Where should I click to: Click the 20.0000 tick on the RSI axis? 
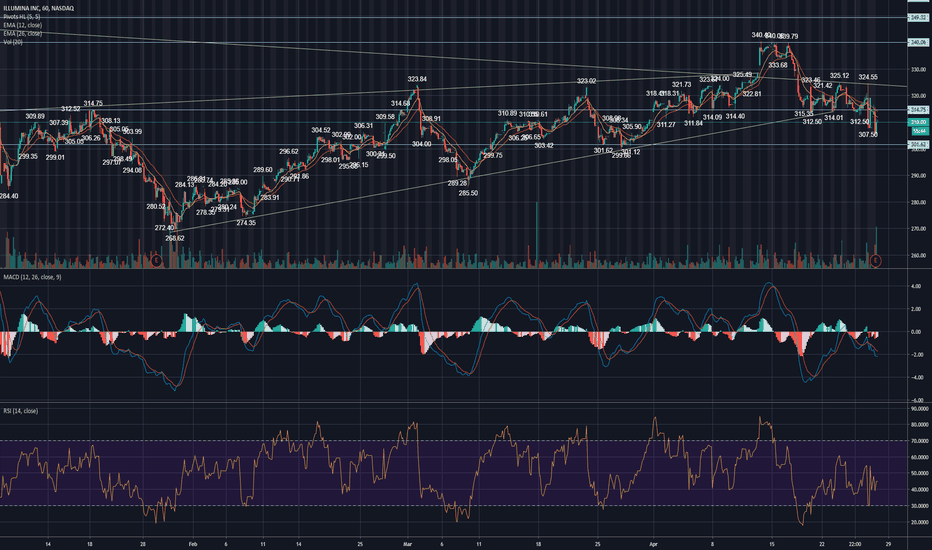pos(919,522)
